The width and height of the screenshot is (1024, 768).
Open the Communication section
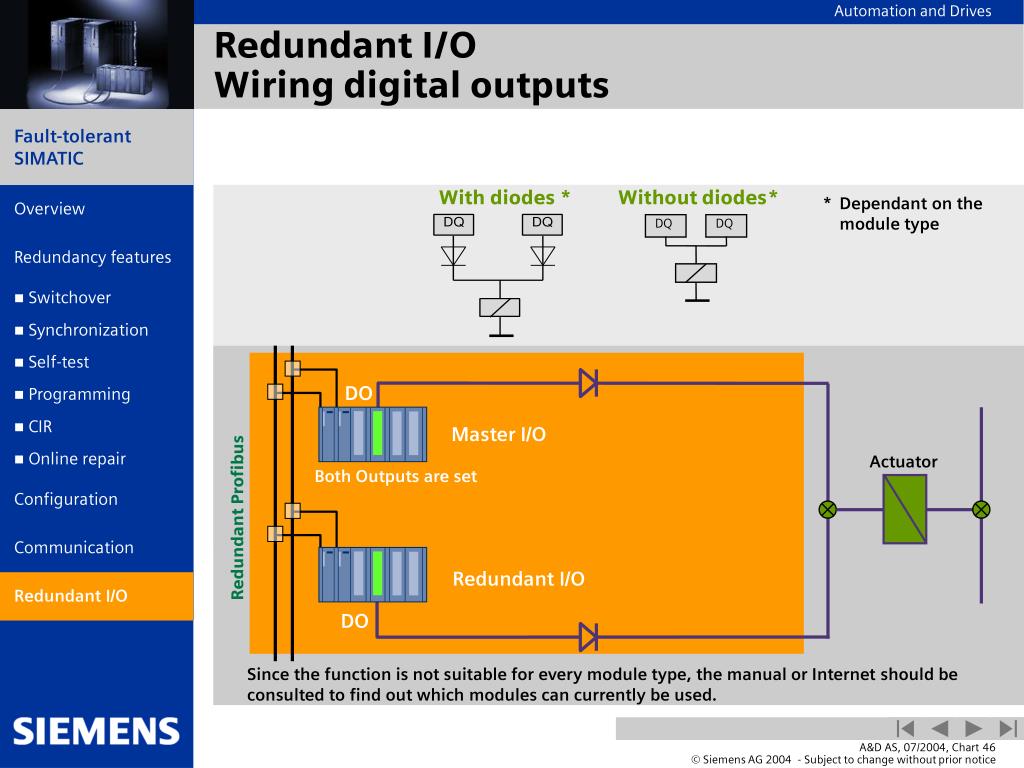74,547
